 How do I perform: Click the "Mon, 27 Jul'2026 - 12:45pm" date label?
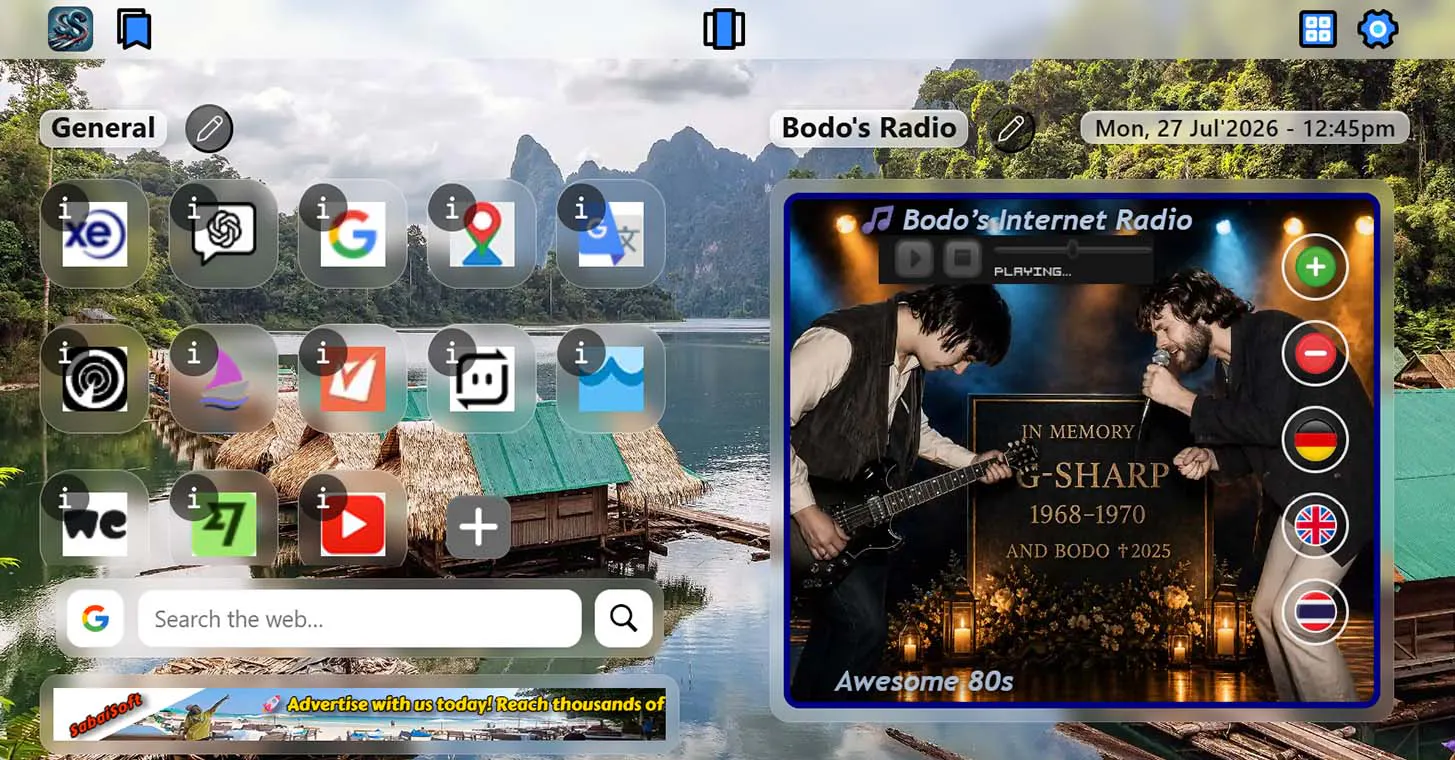click(1245, 128)
